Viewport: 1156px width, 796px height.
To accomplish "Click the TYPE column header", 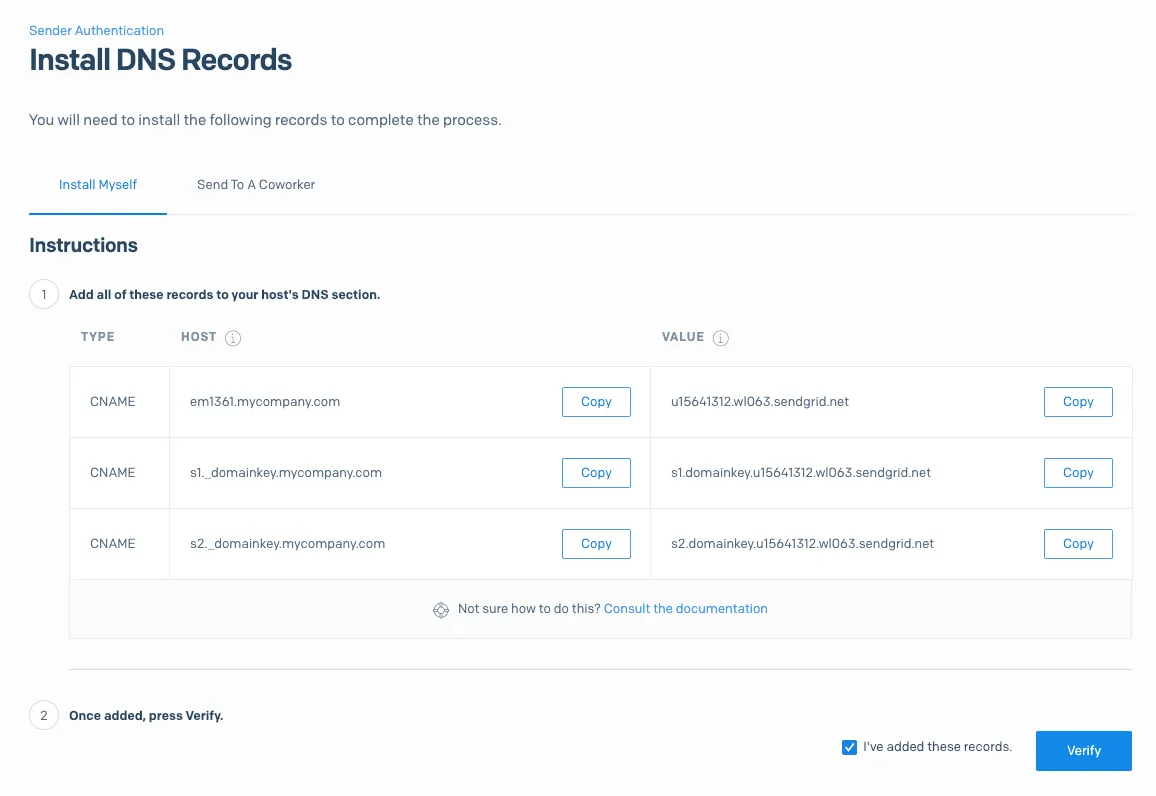I will click(x=97, y=337).
